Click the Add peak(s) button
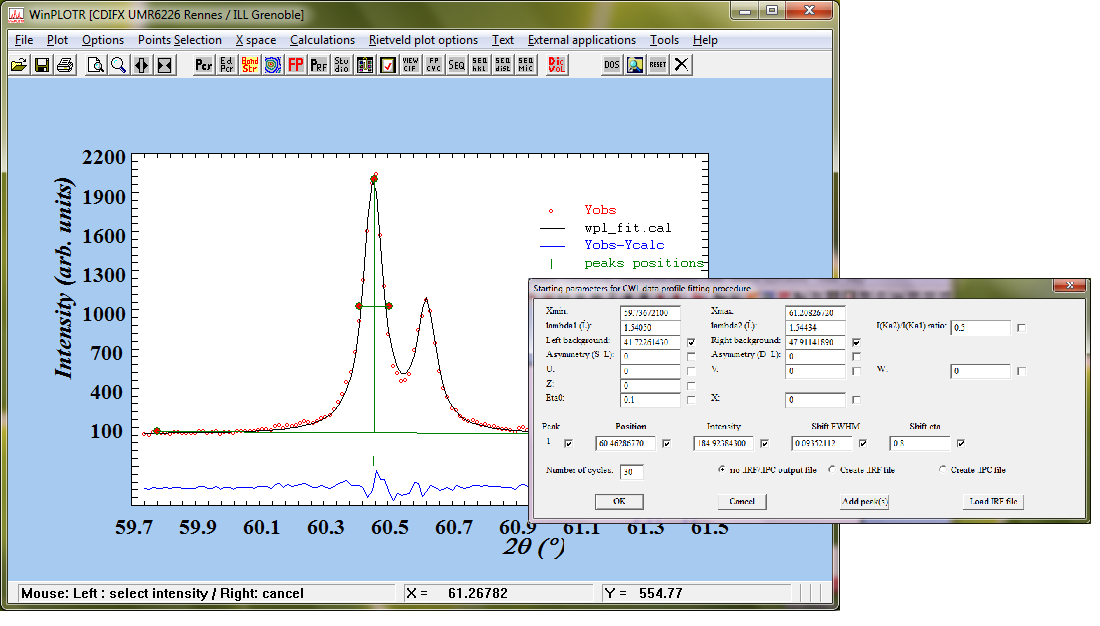This screenshot has height=626, width=1100. pos(865,501)
